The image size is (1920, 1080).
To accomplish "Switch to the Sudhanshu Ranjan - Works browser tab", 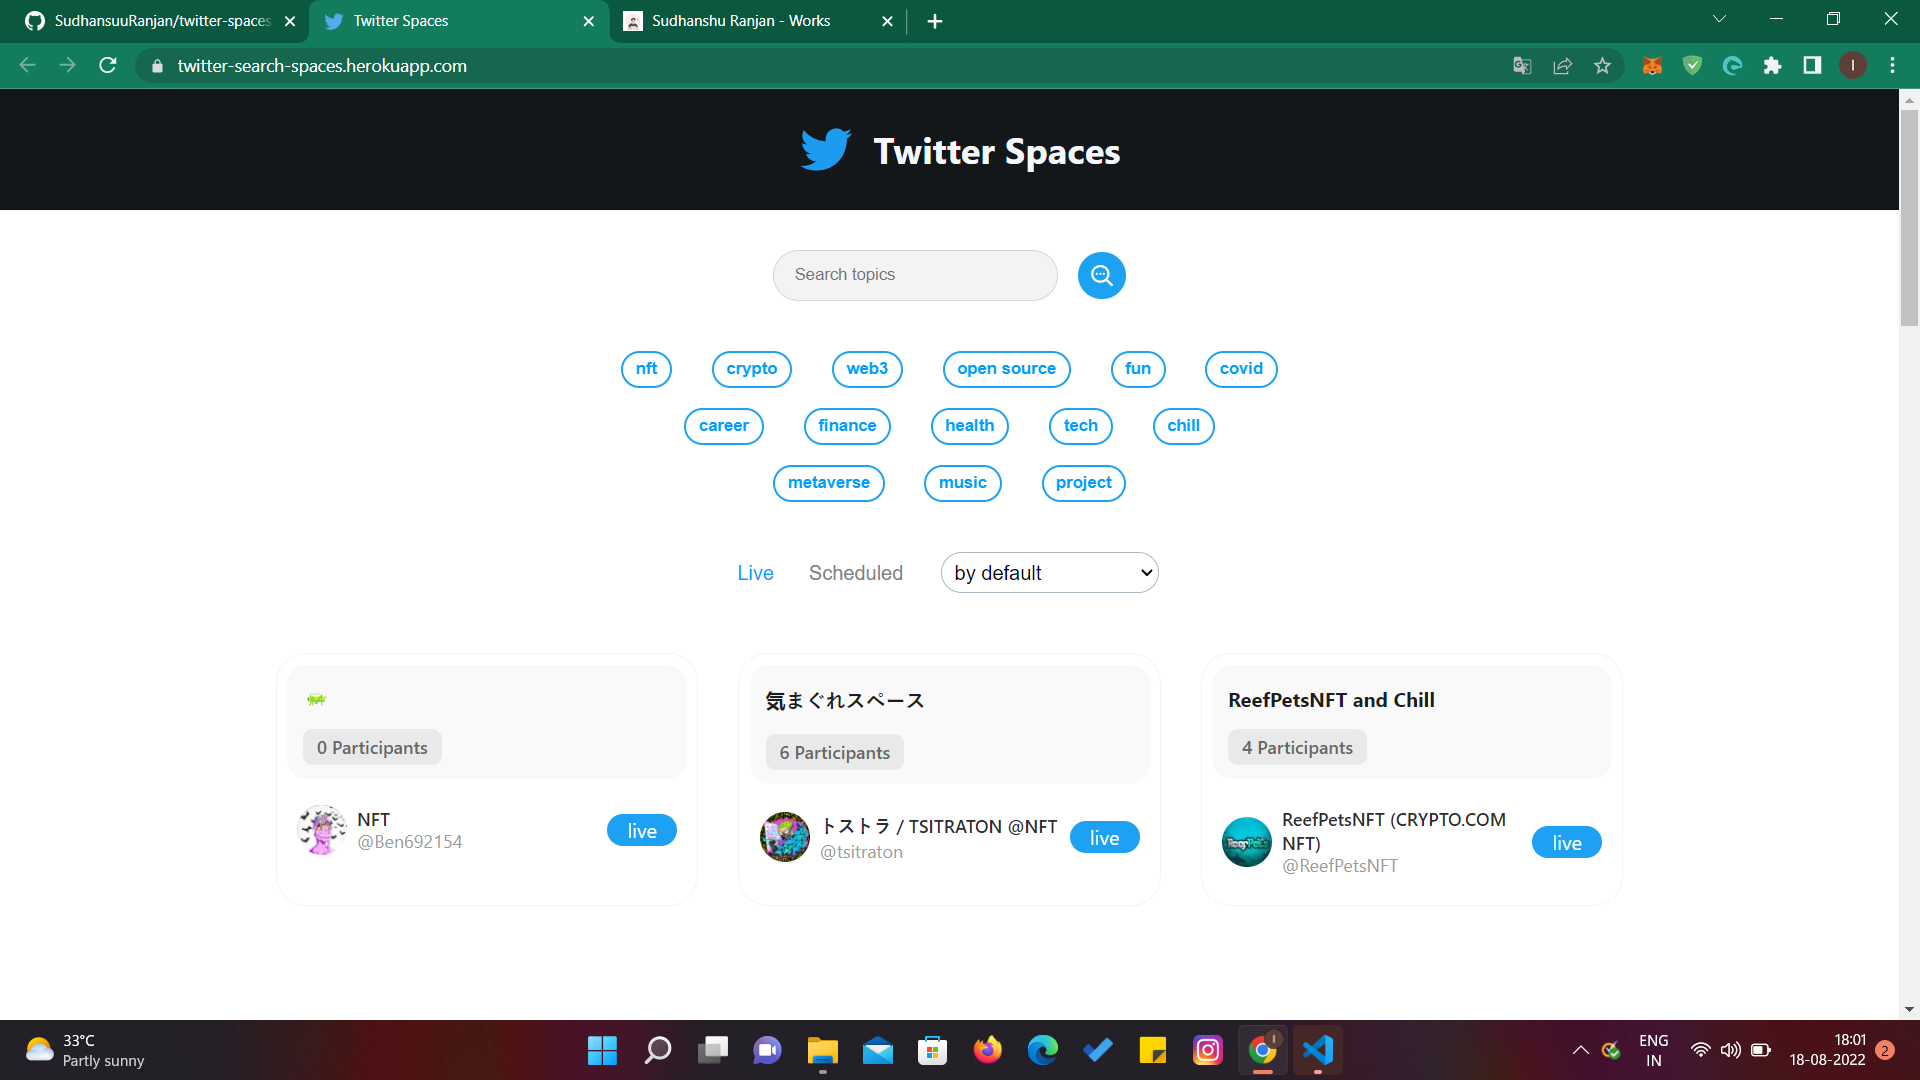I will pyautogui.click(x=741, y=21).
